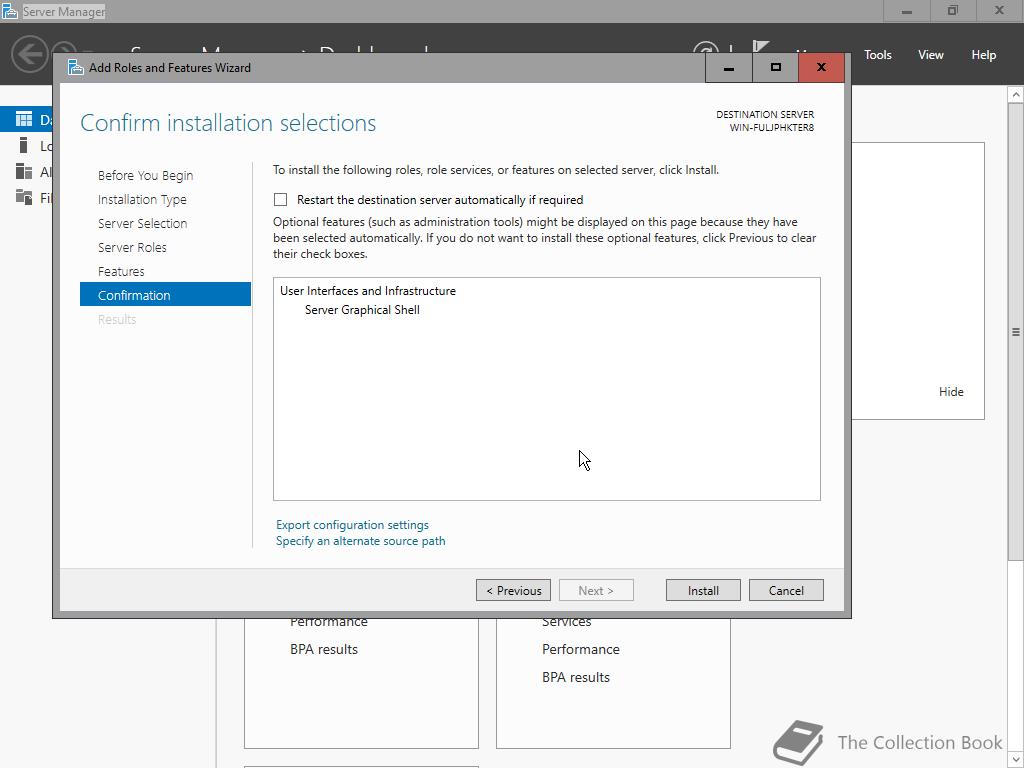
Task: Click the Add Roles and Features Wizard title icon
Action: click(76, 67)
